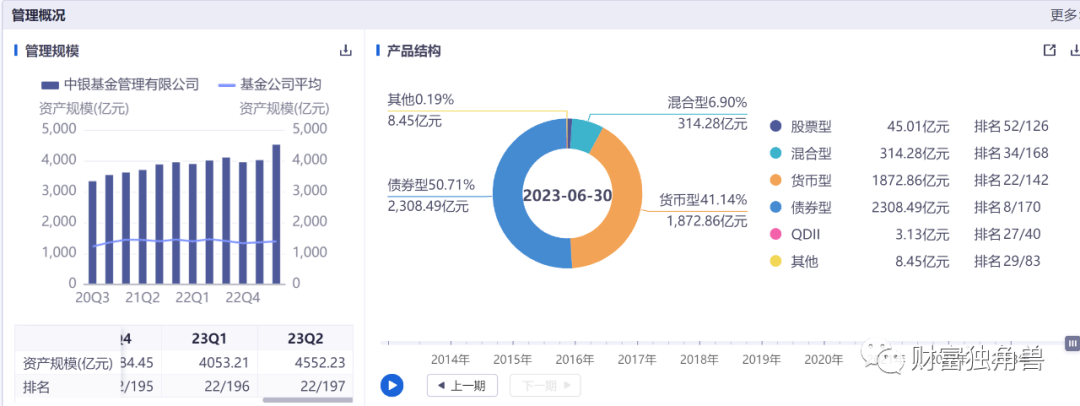
Task: Toggle the 股票型 legend dot
Action: pyautogui.click(x=776, y=127)
